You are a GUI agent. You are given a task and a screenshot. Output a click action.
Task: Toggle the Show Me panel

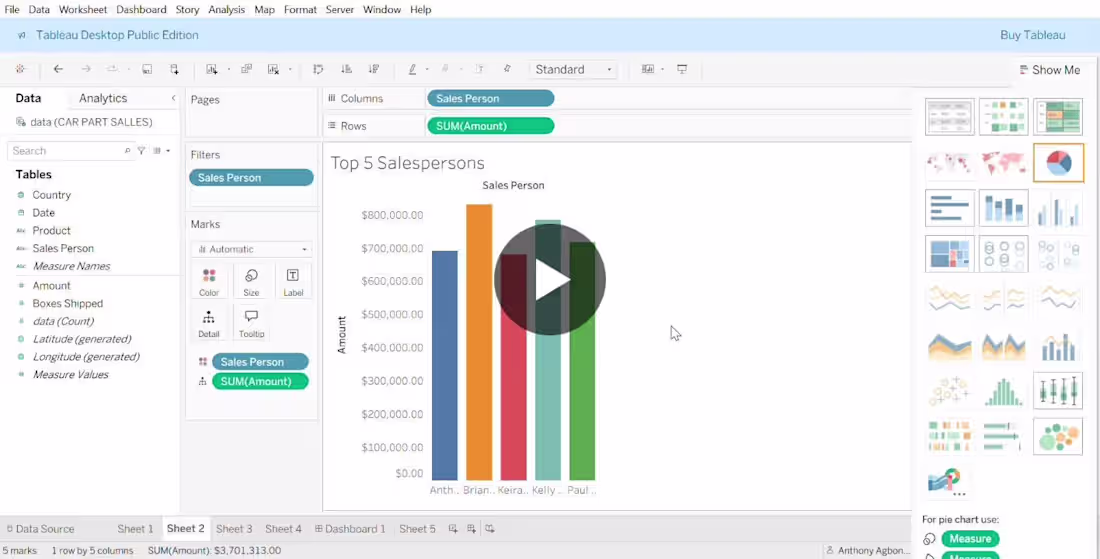(x=1049, y=70)
